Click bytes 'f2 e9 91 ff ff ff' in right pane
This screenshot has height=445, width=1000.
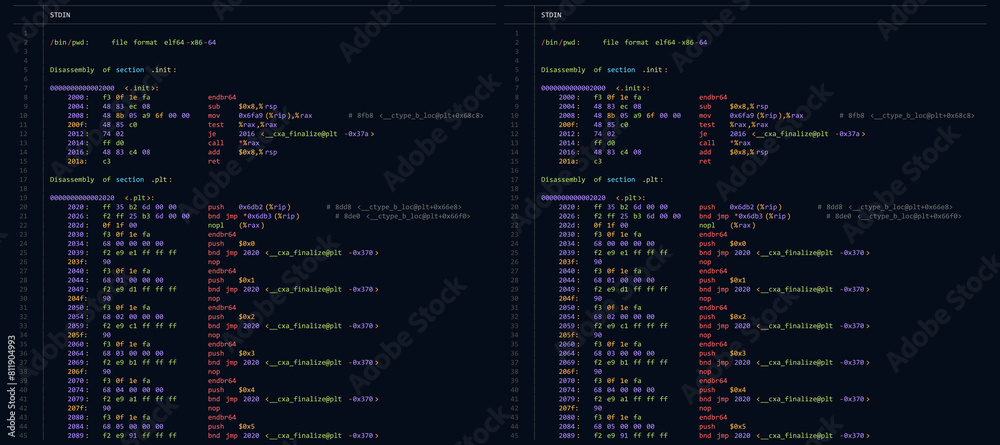pos(630,436)
